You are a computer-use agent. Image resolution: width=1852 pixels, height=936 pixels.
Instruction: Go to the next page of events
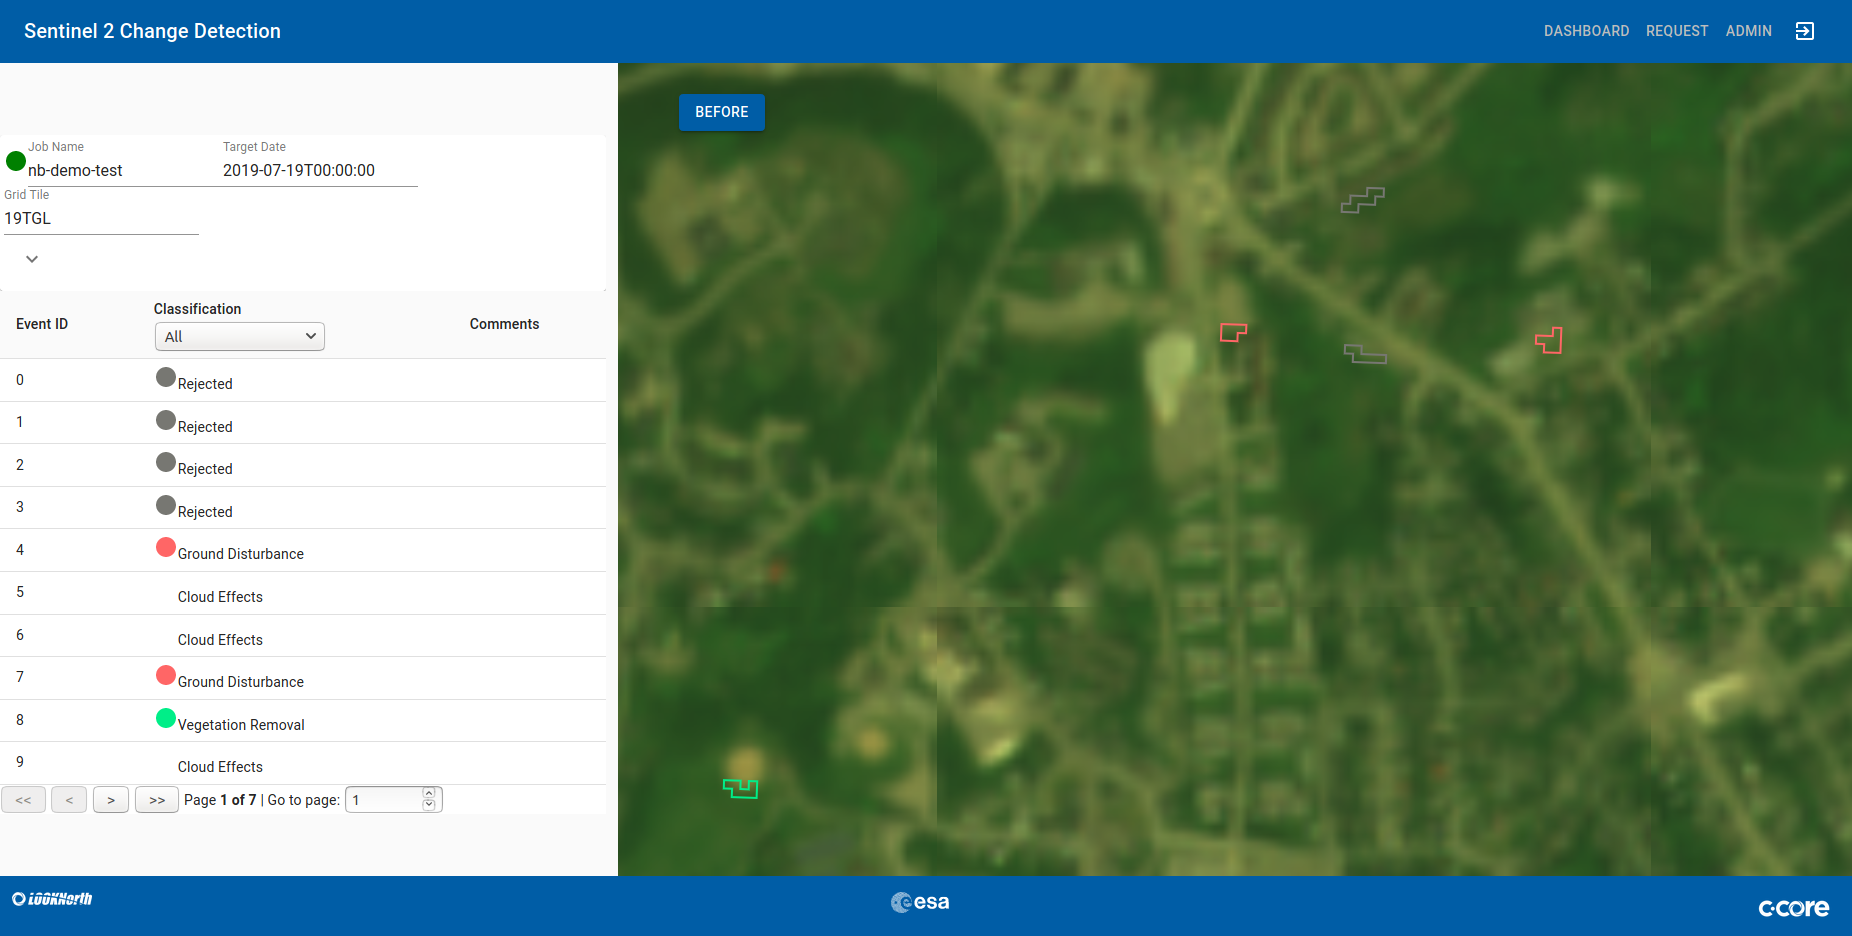click(111, 800)
